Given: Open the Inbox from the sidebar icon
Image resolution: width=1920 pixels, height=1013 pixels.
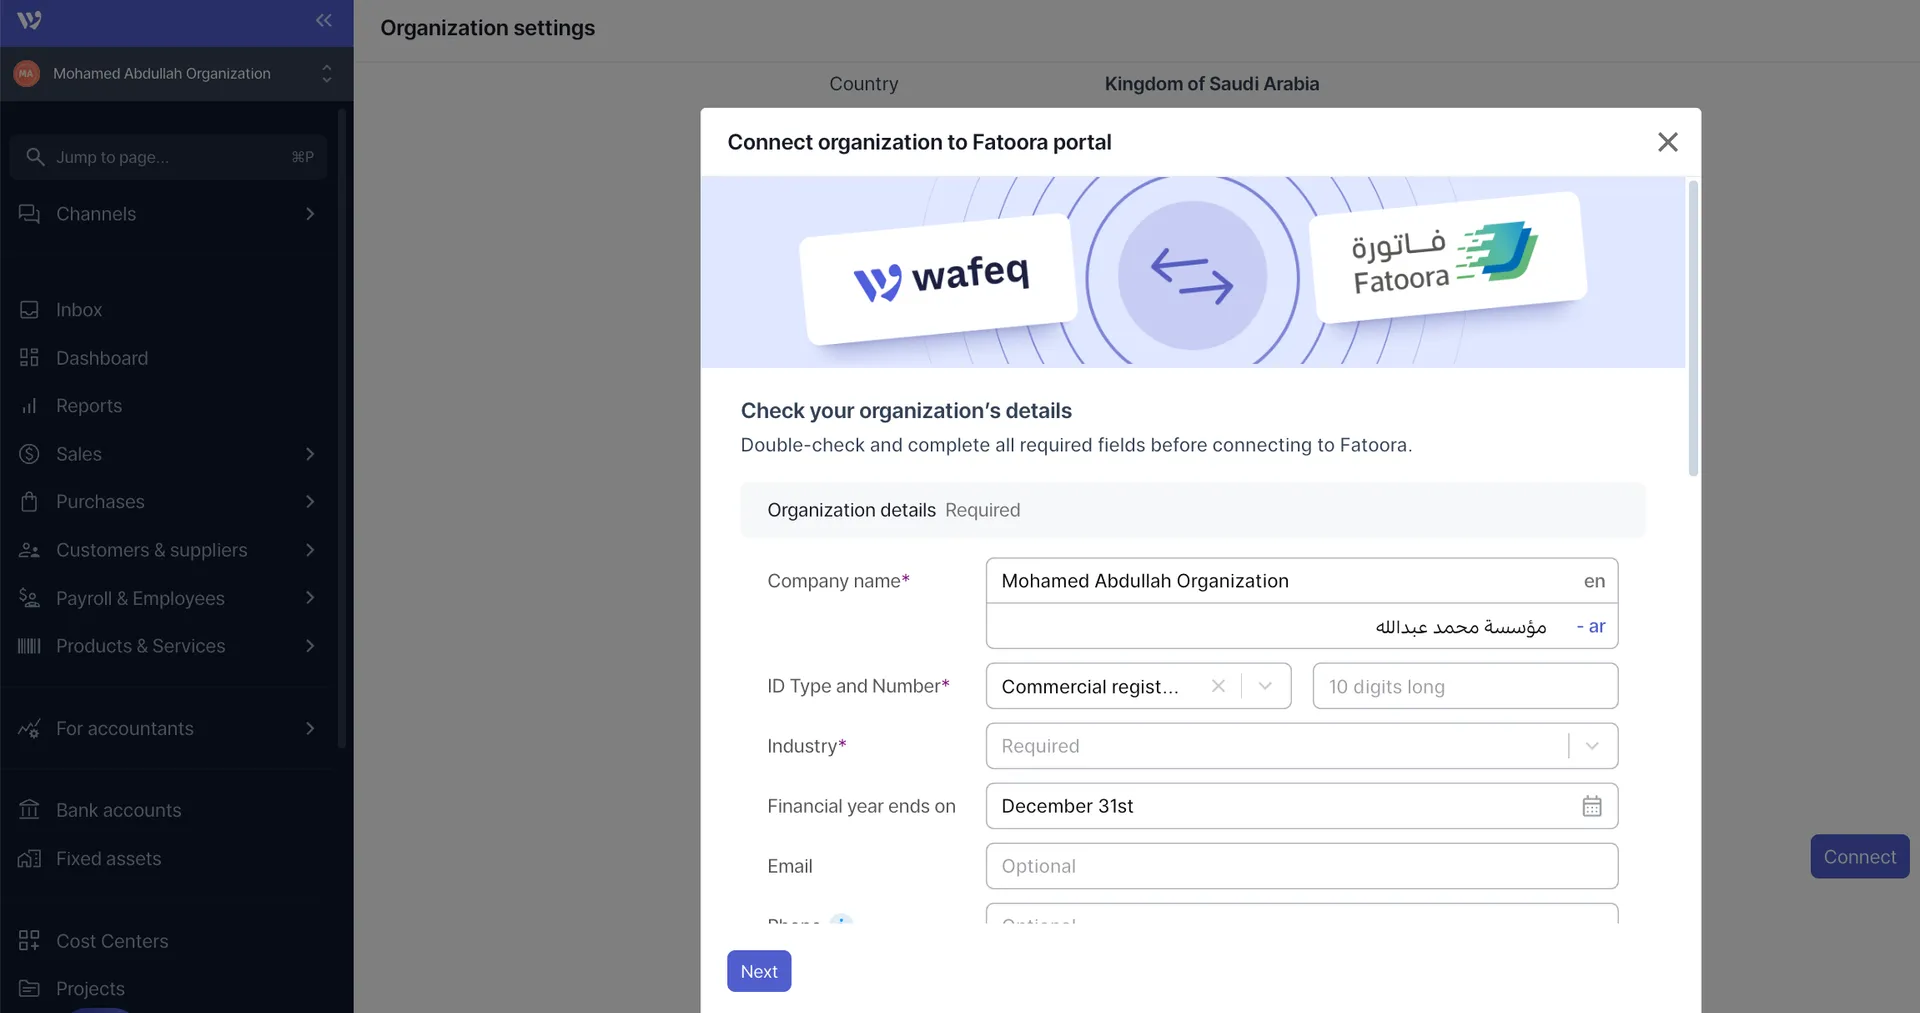Looking at the screenshot, I should pyautogui.click(x=29, y=309).
